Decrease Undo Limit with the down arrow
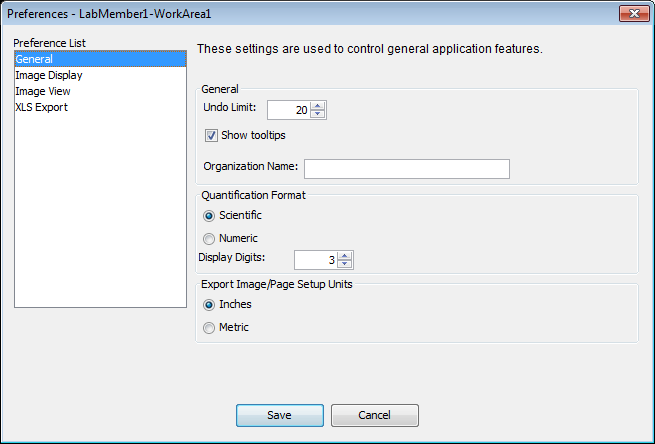 tap(318, 114)
